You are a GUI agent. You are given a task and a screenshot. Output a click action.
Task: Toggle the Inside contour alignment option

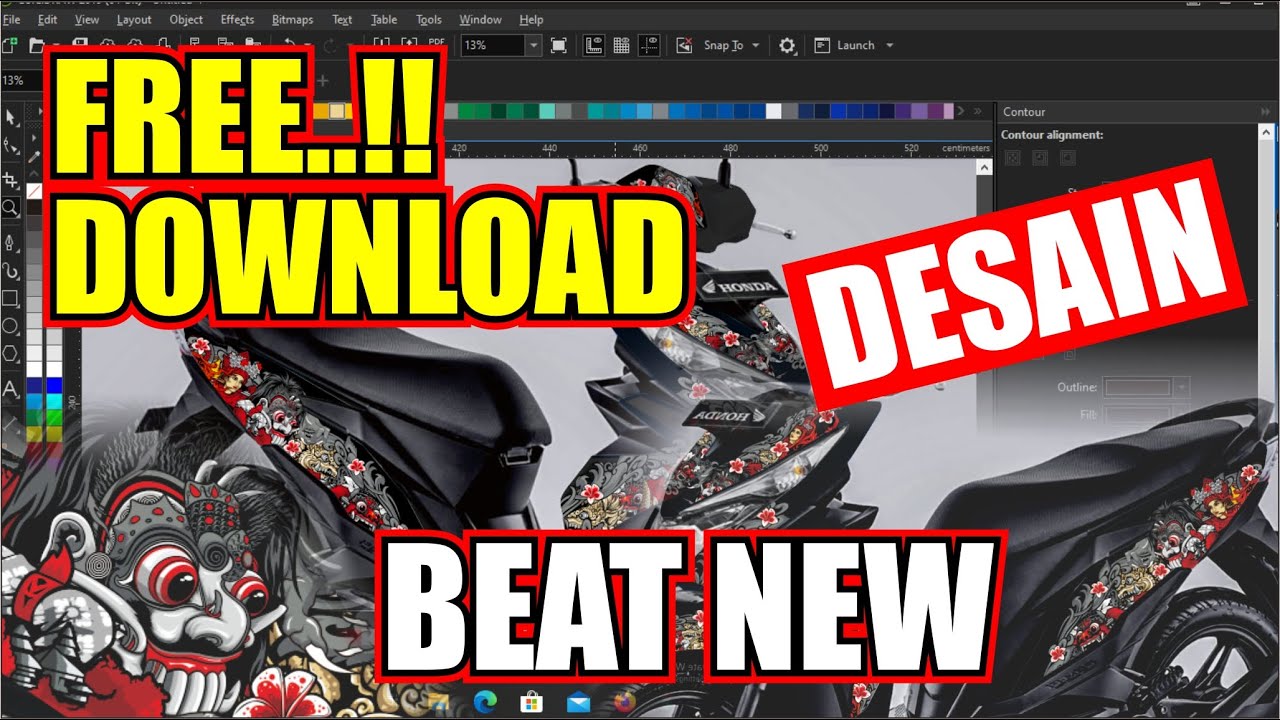click(x=1040, y=158)
